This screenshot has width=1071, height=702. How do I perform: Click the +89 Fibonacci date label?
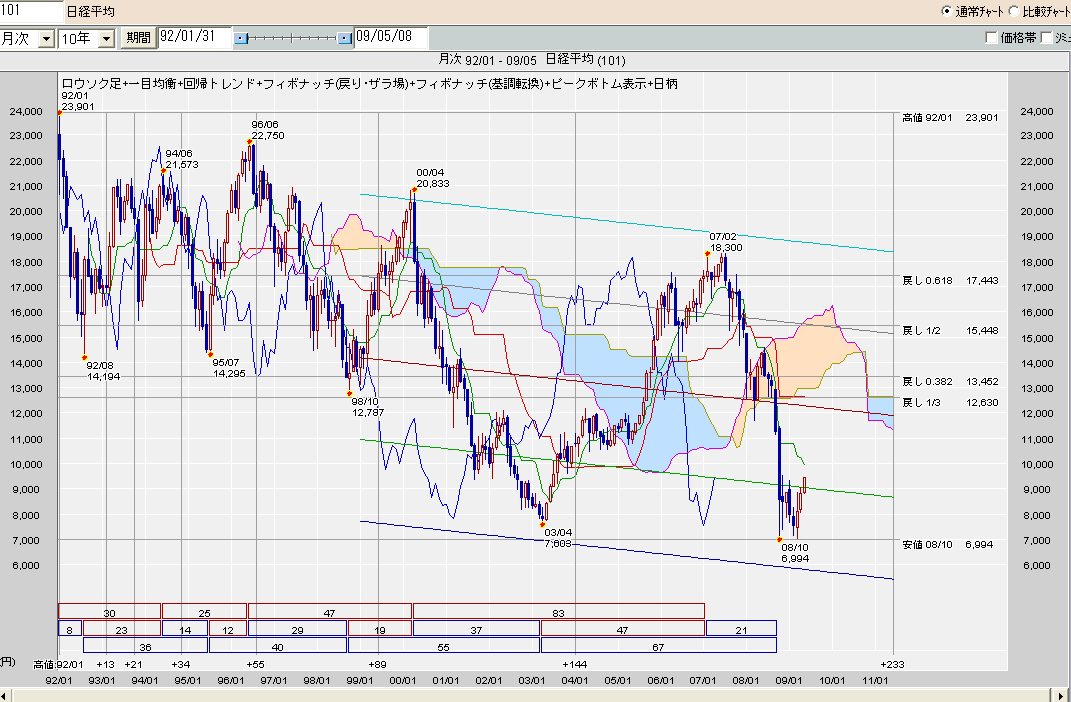[377, 664]
